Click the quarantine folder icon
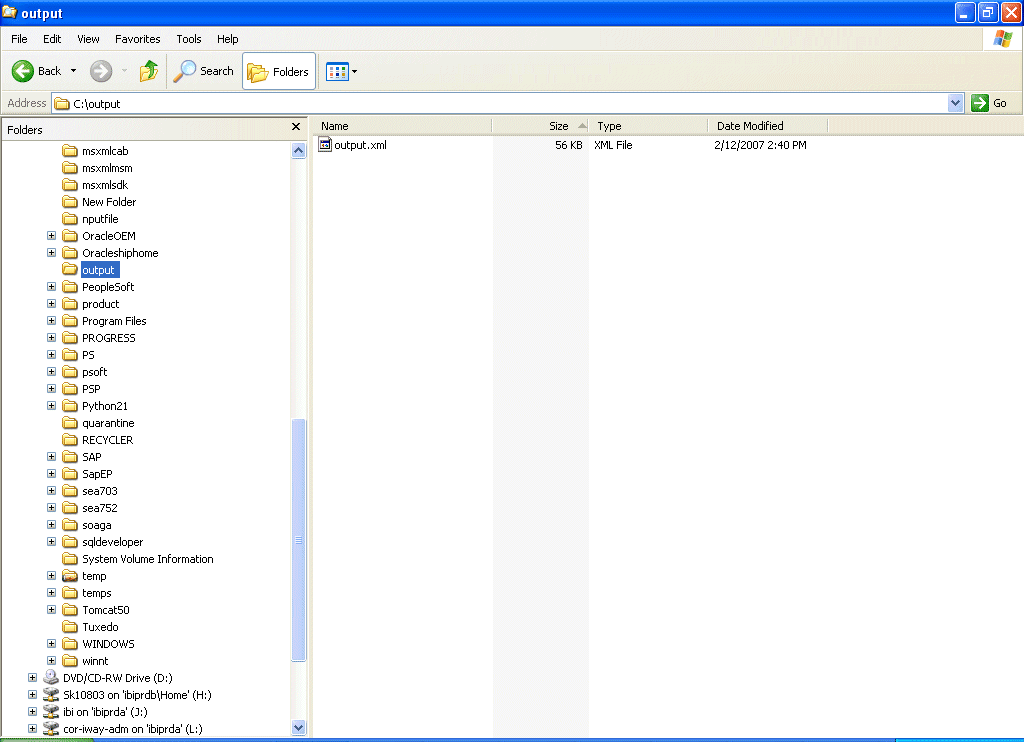The height and width of the screenshot is (742, 1024). (70, 423)
